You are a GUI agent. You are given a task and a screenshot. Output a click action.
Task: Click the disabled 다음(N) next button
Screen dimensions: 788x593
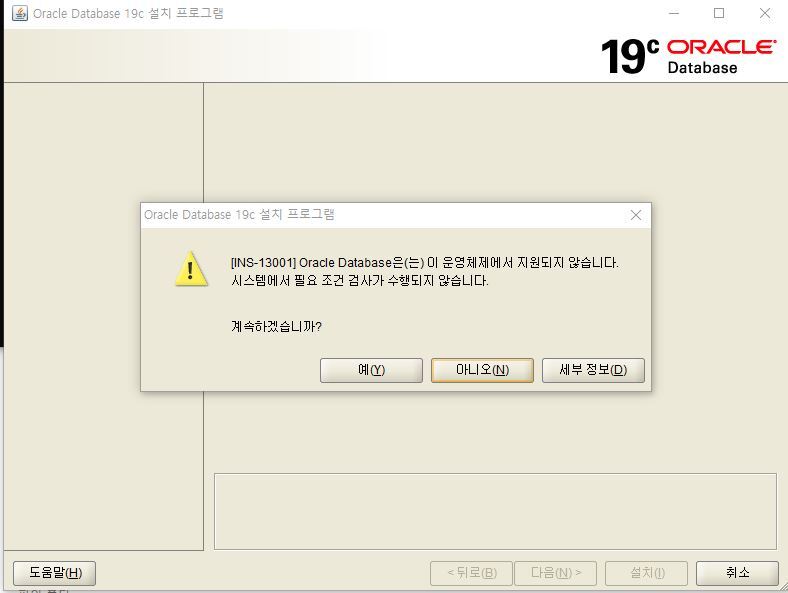tap(556, 573)
